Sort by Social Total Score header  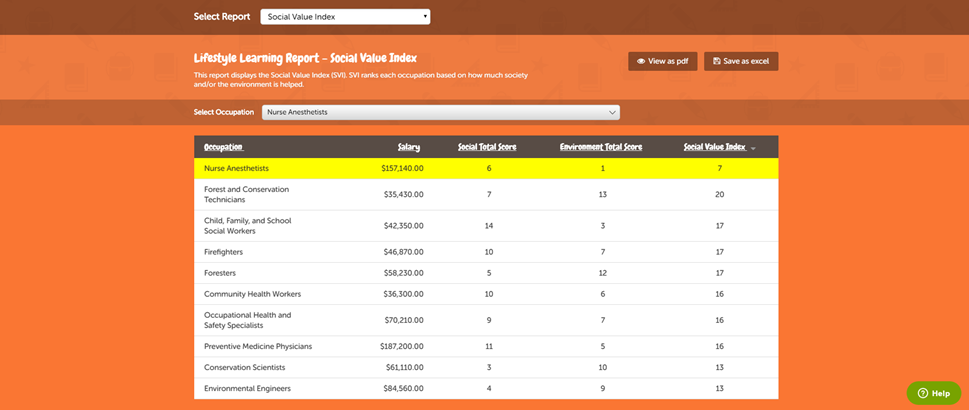click(488, 147)
